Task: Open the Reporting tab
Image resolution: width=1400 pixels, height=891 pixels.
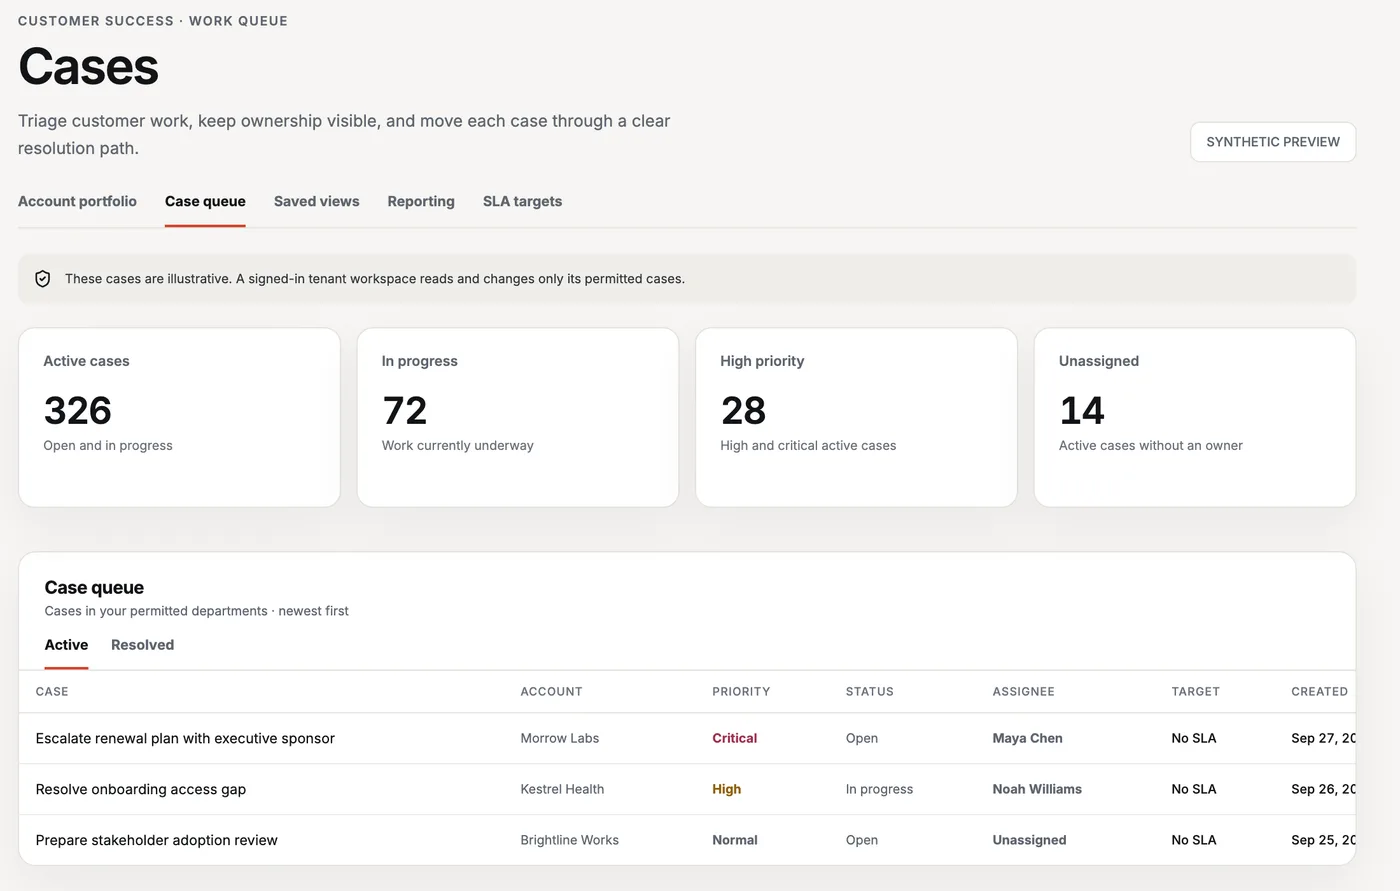Action: coord(421,201)
